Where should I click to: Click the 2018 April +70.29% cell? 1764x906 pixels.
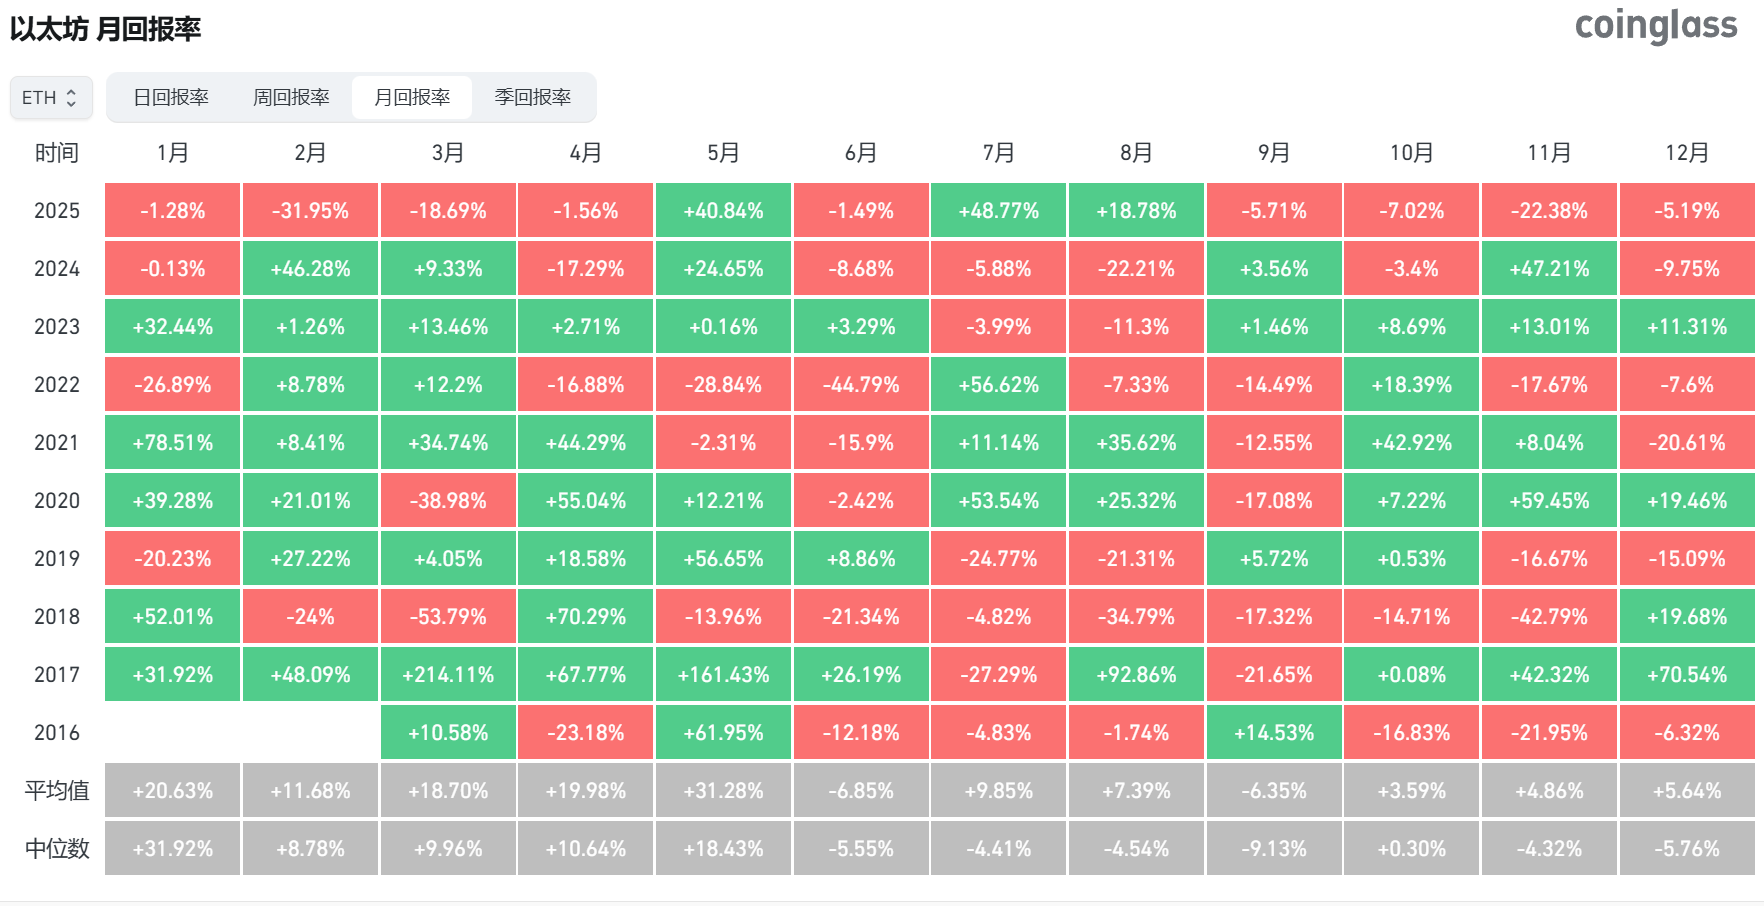(586, 617)
